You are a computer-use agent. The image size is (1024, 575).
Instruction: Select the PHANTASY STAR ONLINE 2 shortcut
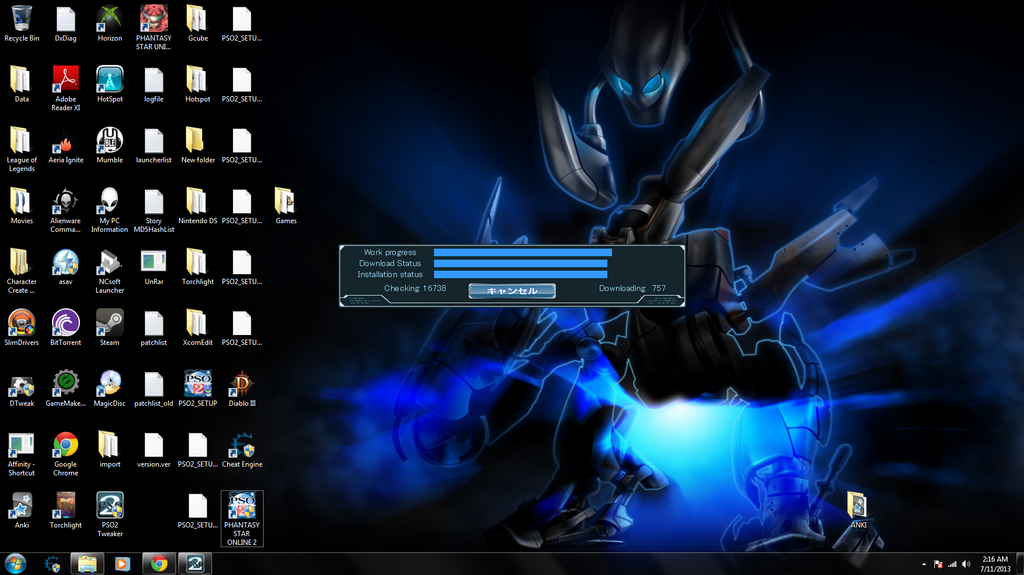[242, 518]
